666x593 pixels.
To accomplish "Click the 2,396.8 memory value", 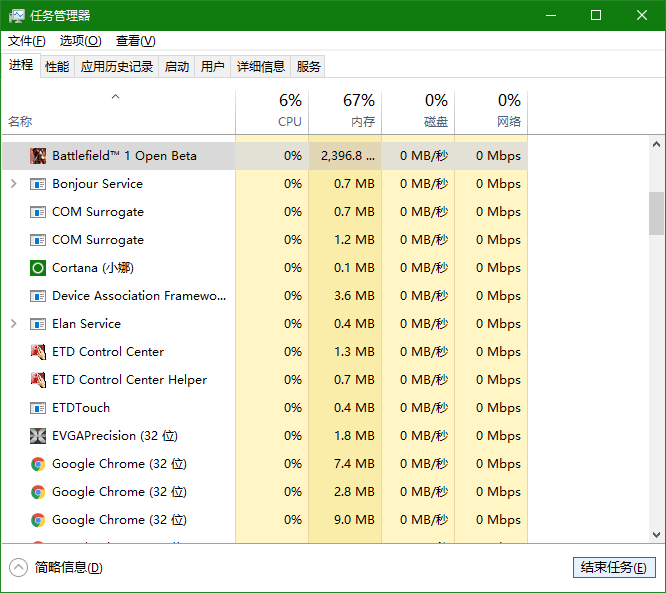I will pyautogui.click(x=348, y=156).
